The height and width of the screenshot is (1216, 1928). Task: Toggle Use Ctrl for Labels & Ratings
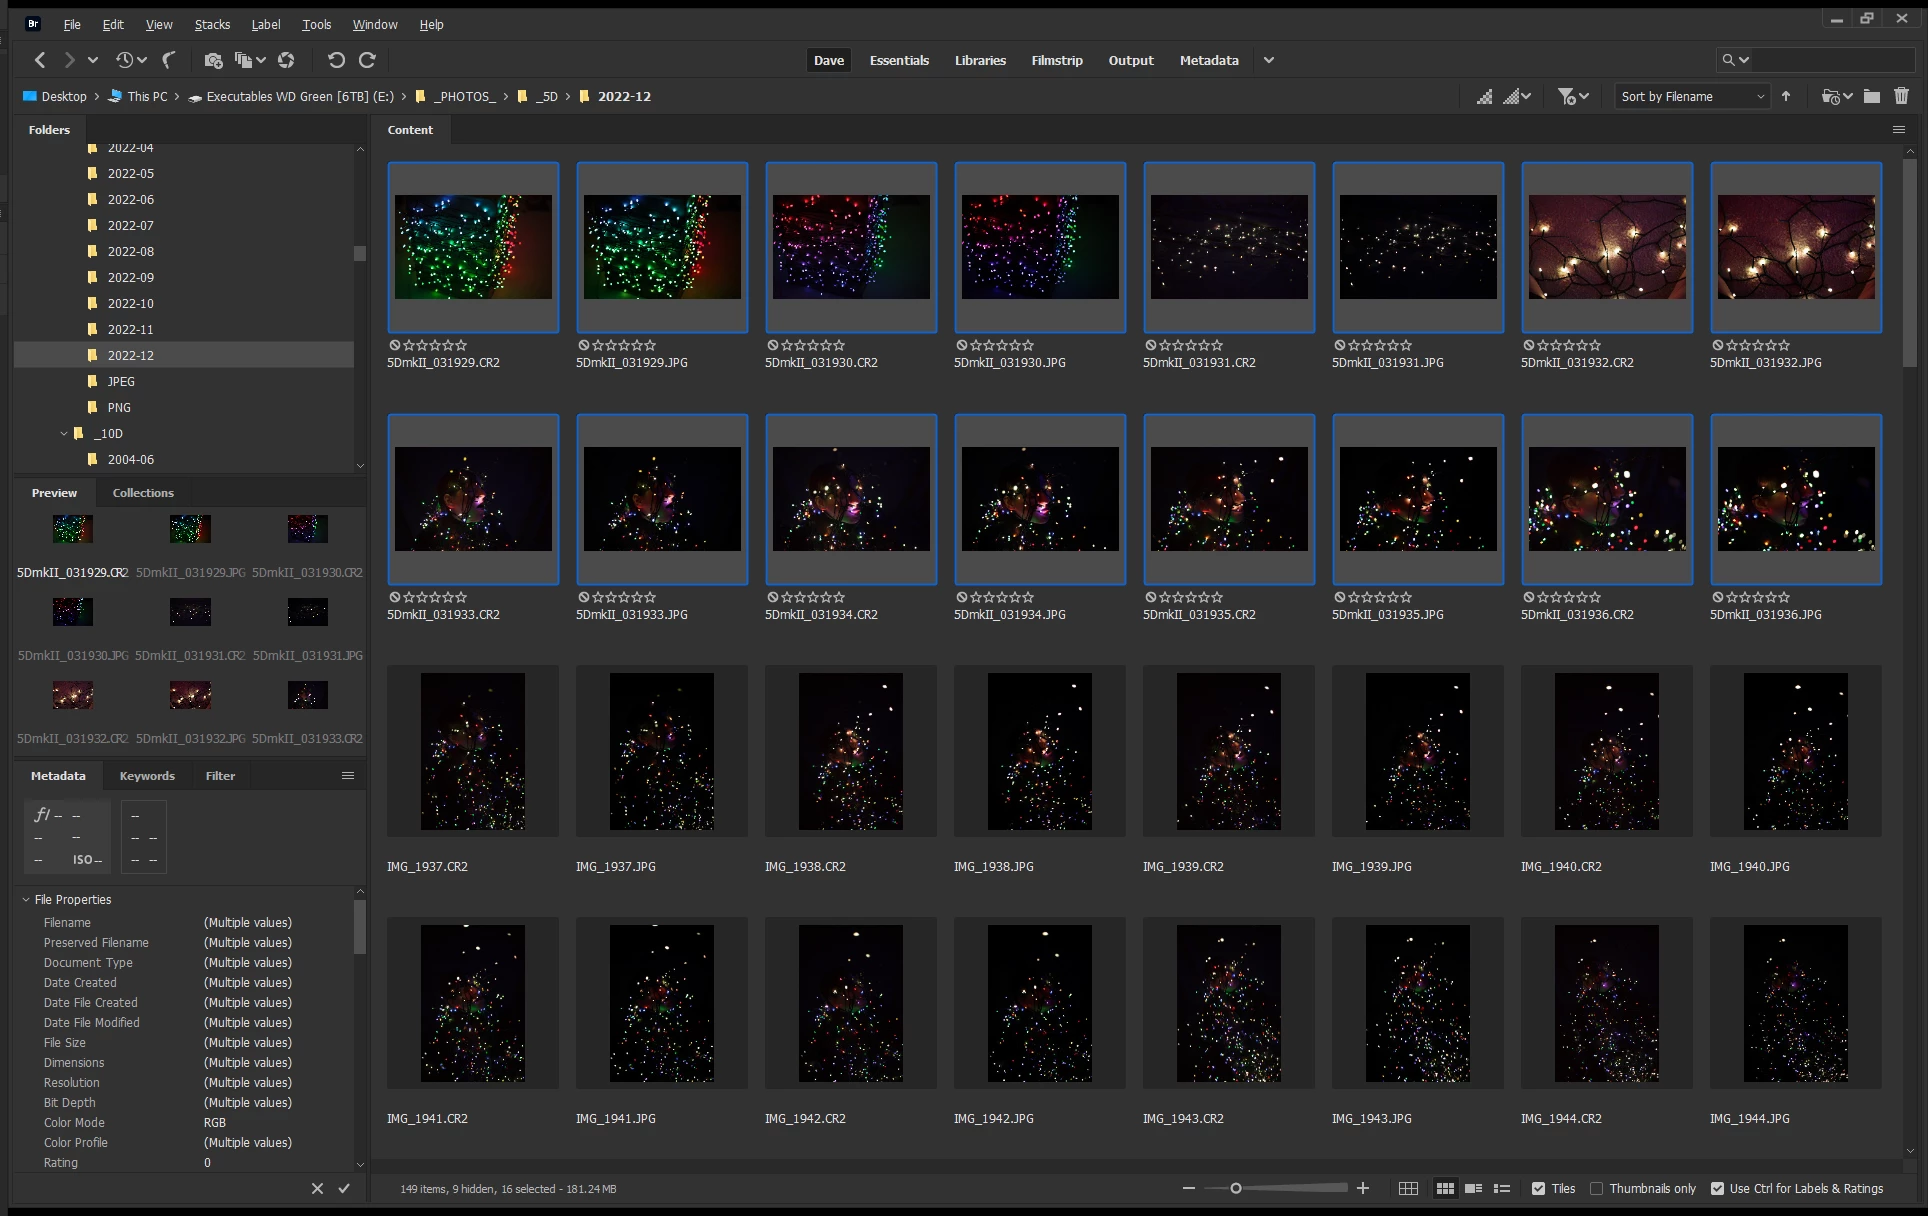1717,1188
